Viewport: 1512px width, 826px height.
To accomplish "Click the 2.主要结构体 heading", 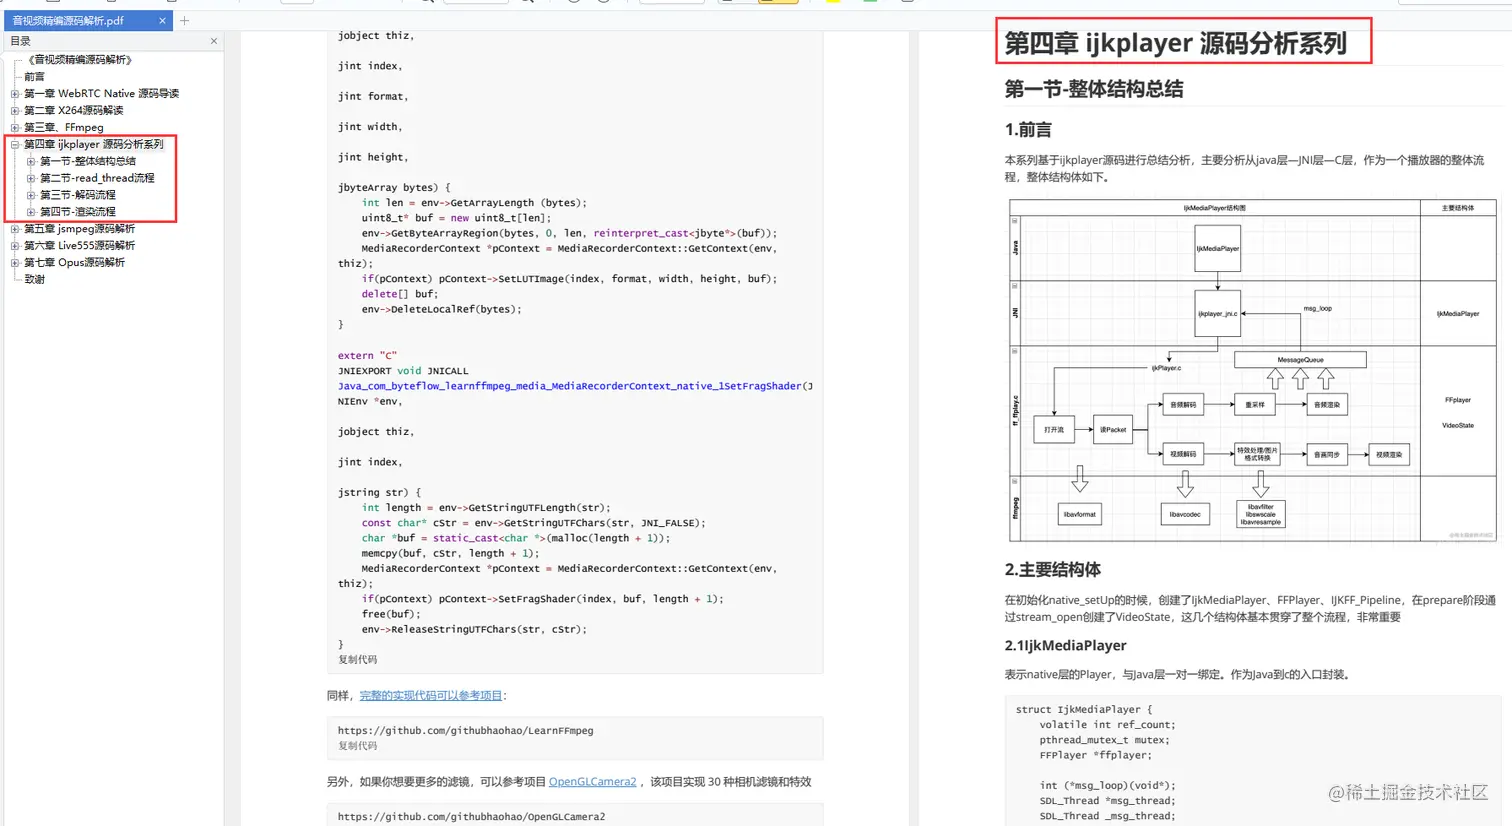I will pos(1053,570).
